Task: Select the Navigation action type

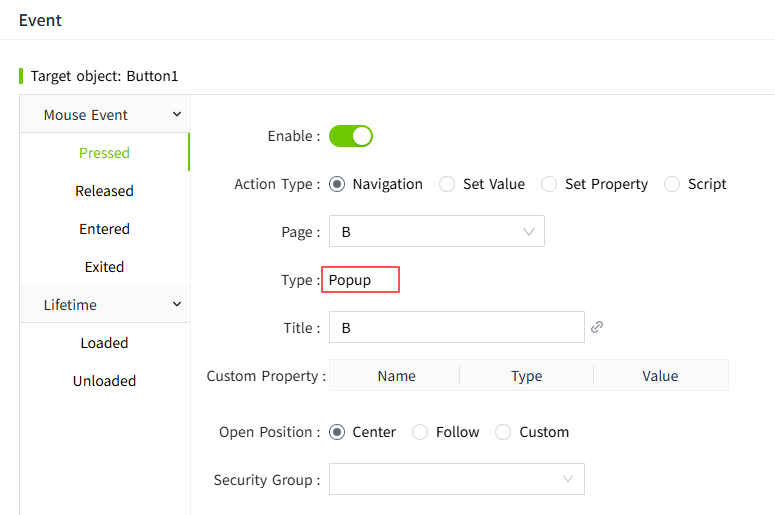Action: (337, 184)
